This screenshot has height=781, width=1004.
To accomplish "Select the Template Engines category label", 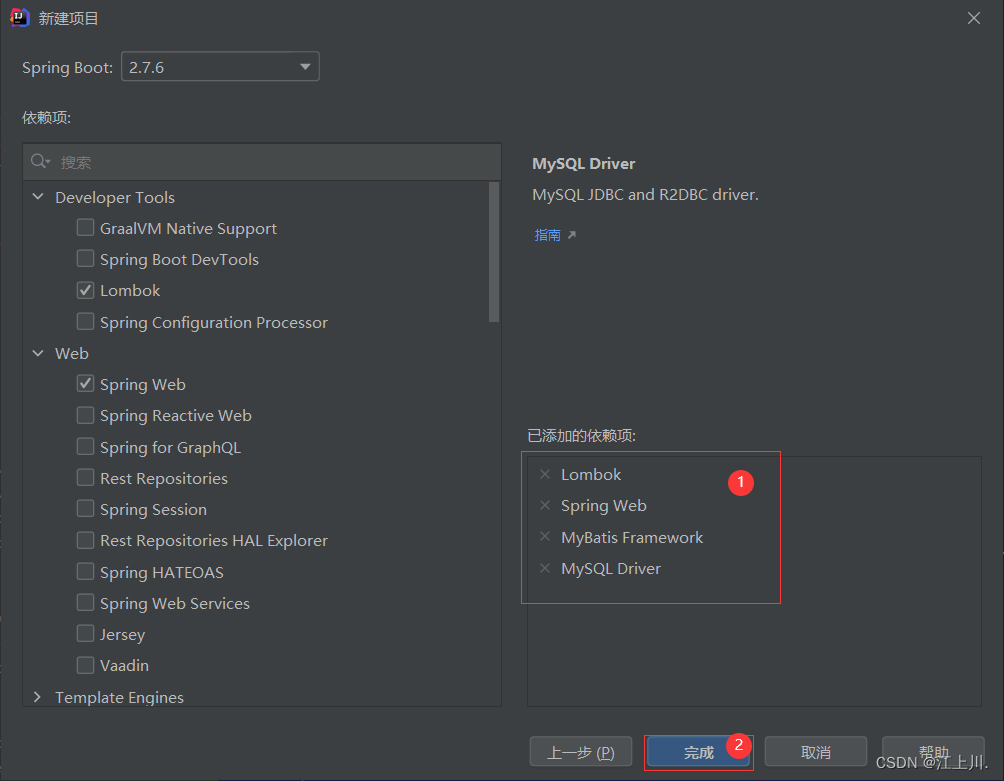I will point(119,697).
